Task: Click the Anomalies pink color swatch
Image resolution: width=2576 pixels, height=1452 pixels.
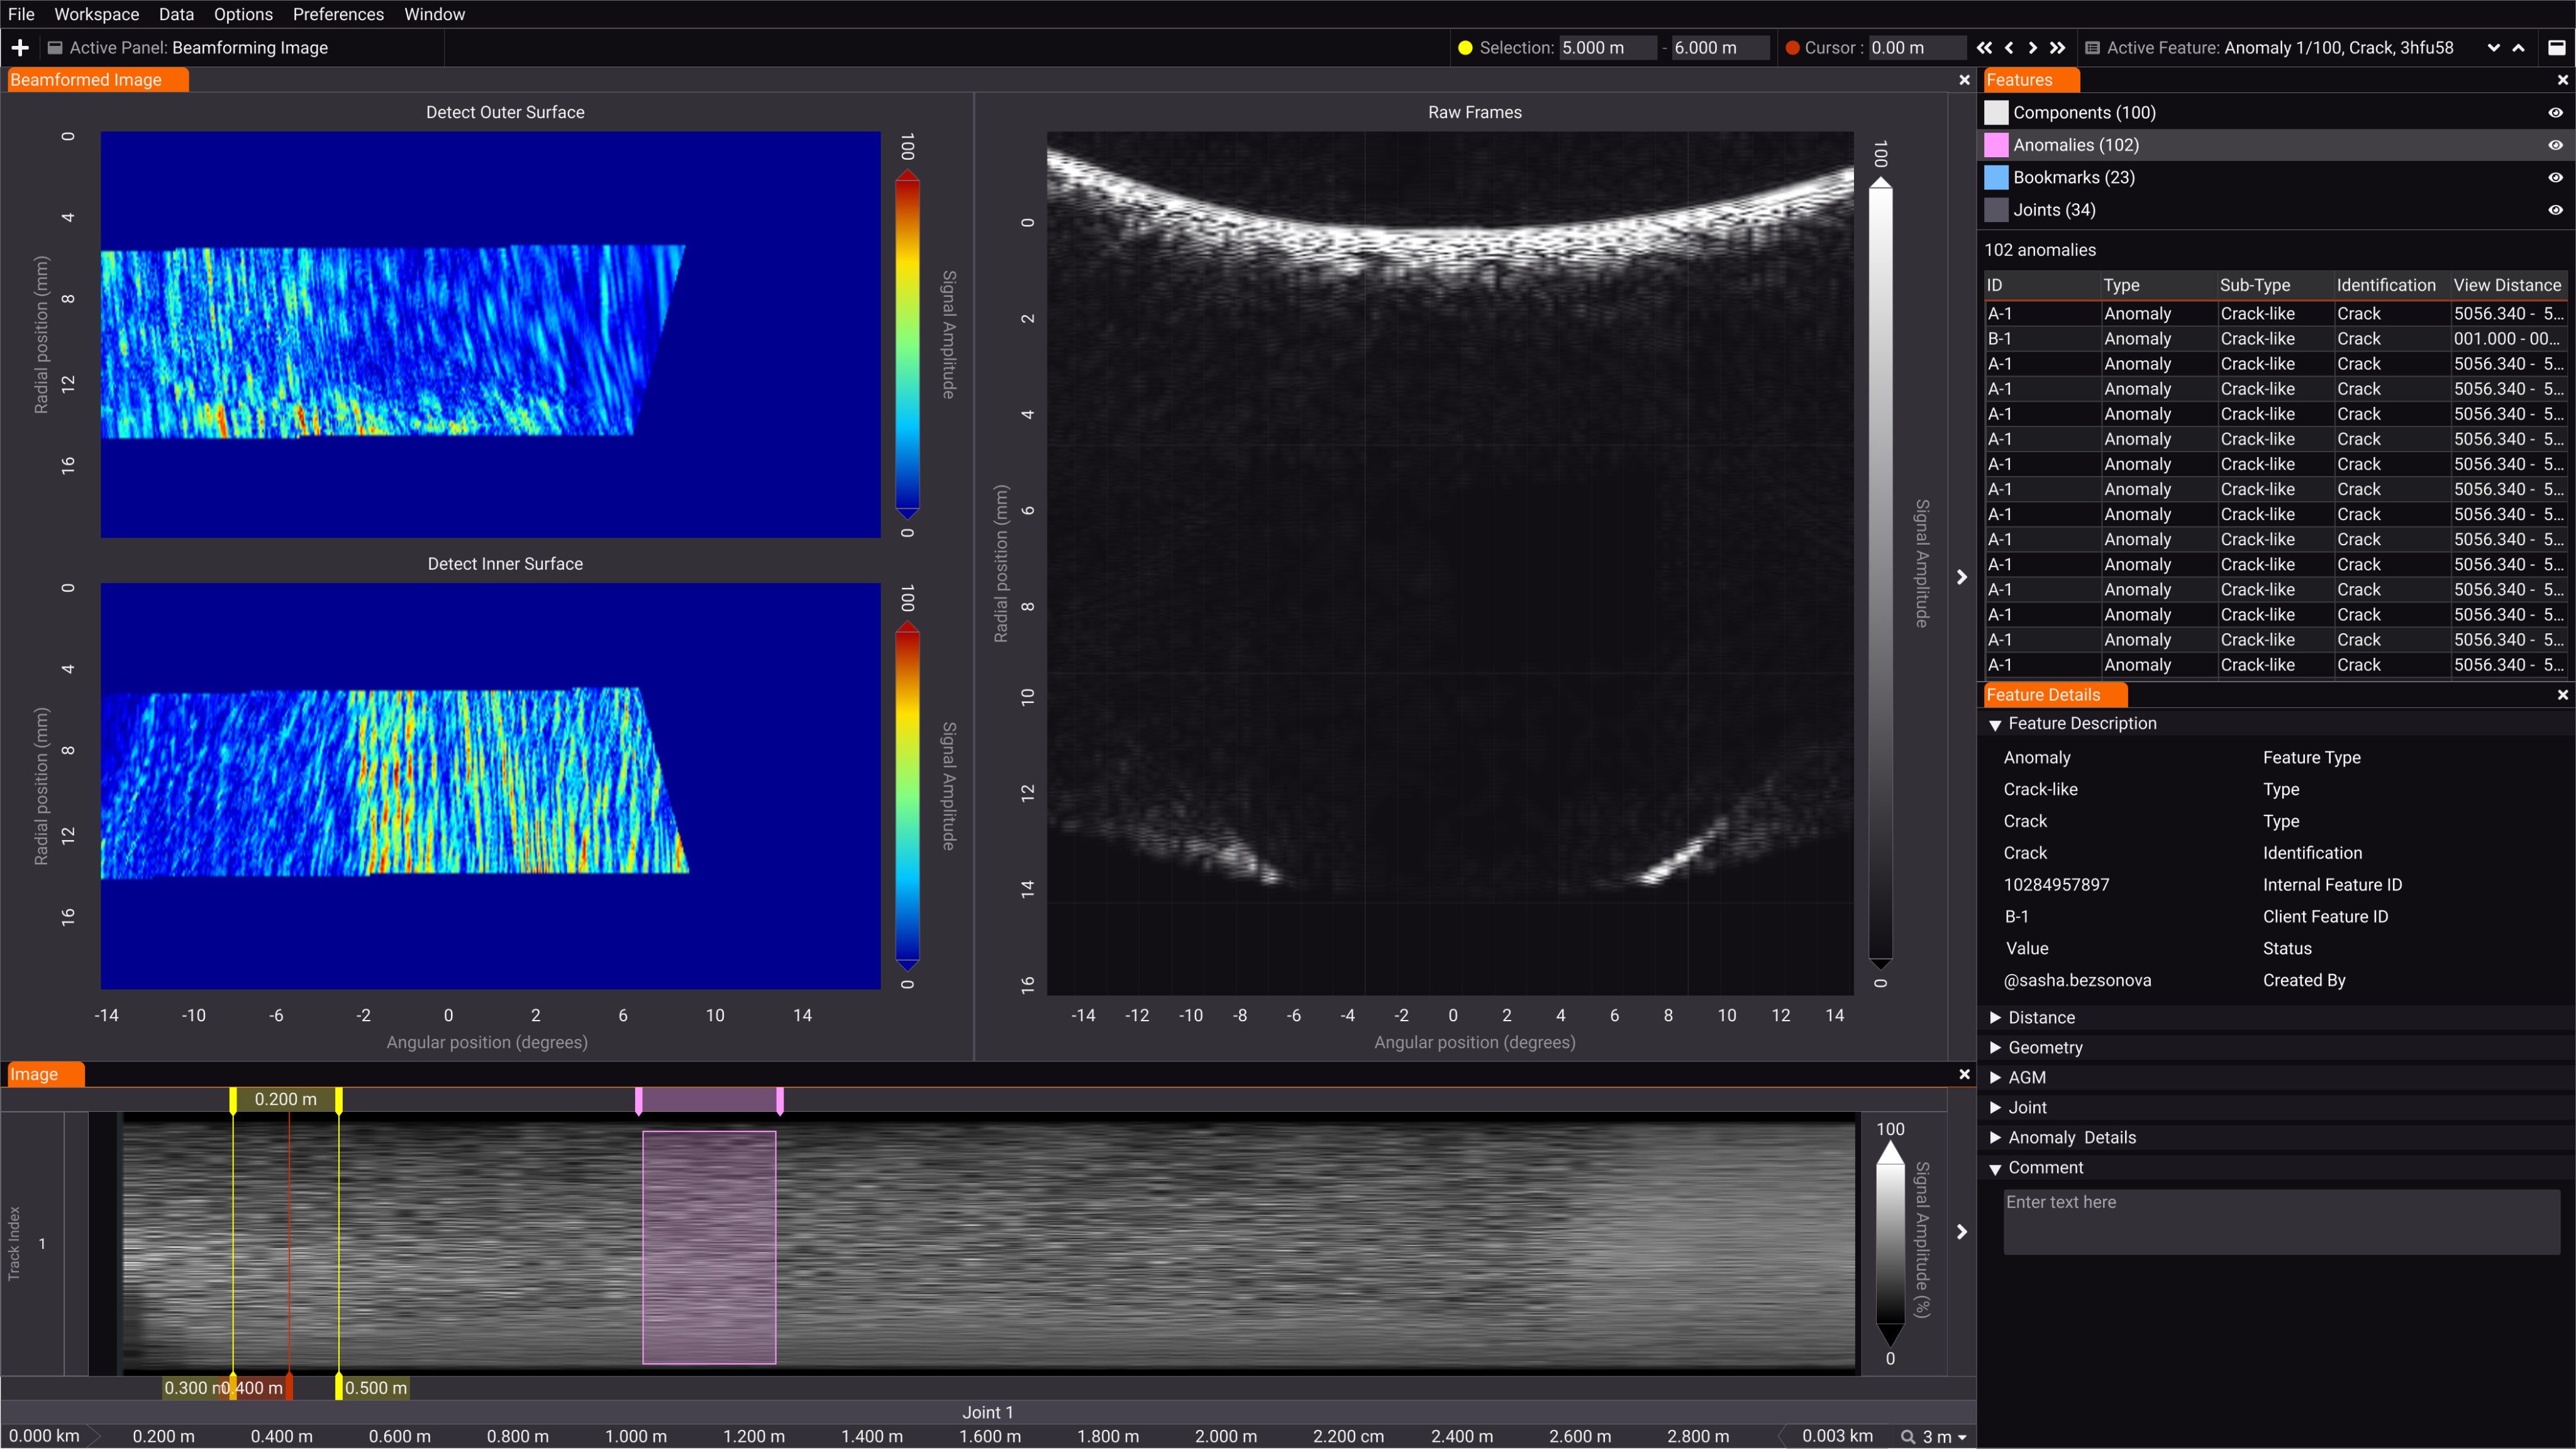Action: [1996, 145]
